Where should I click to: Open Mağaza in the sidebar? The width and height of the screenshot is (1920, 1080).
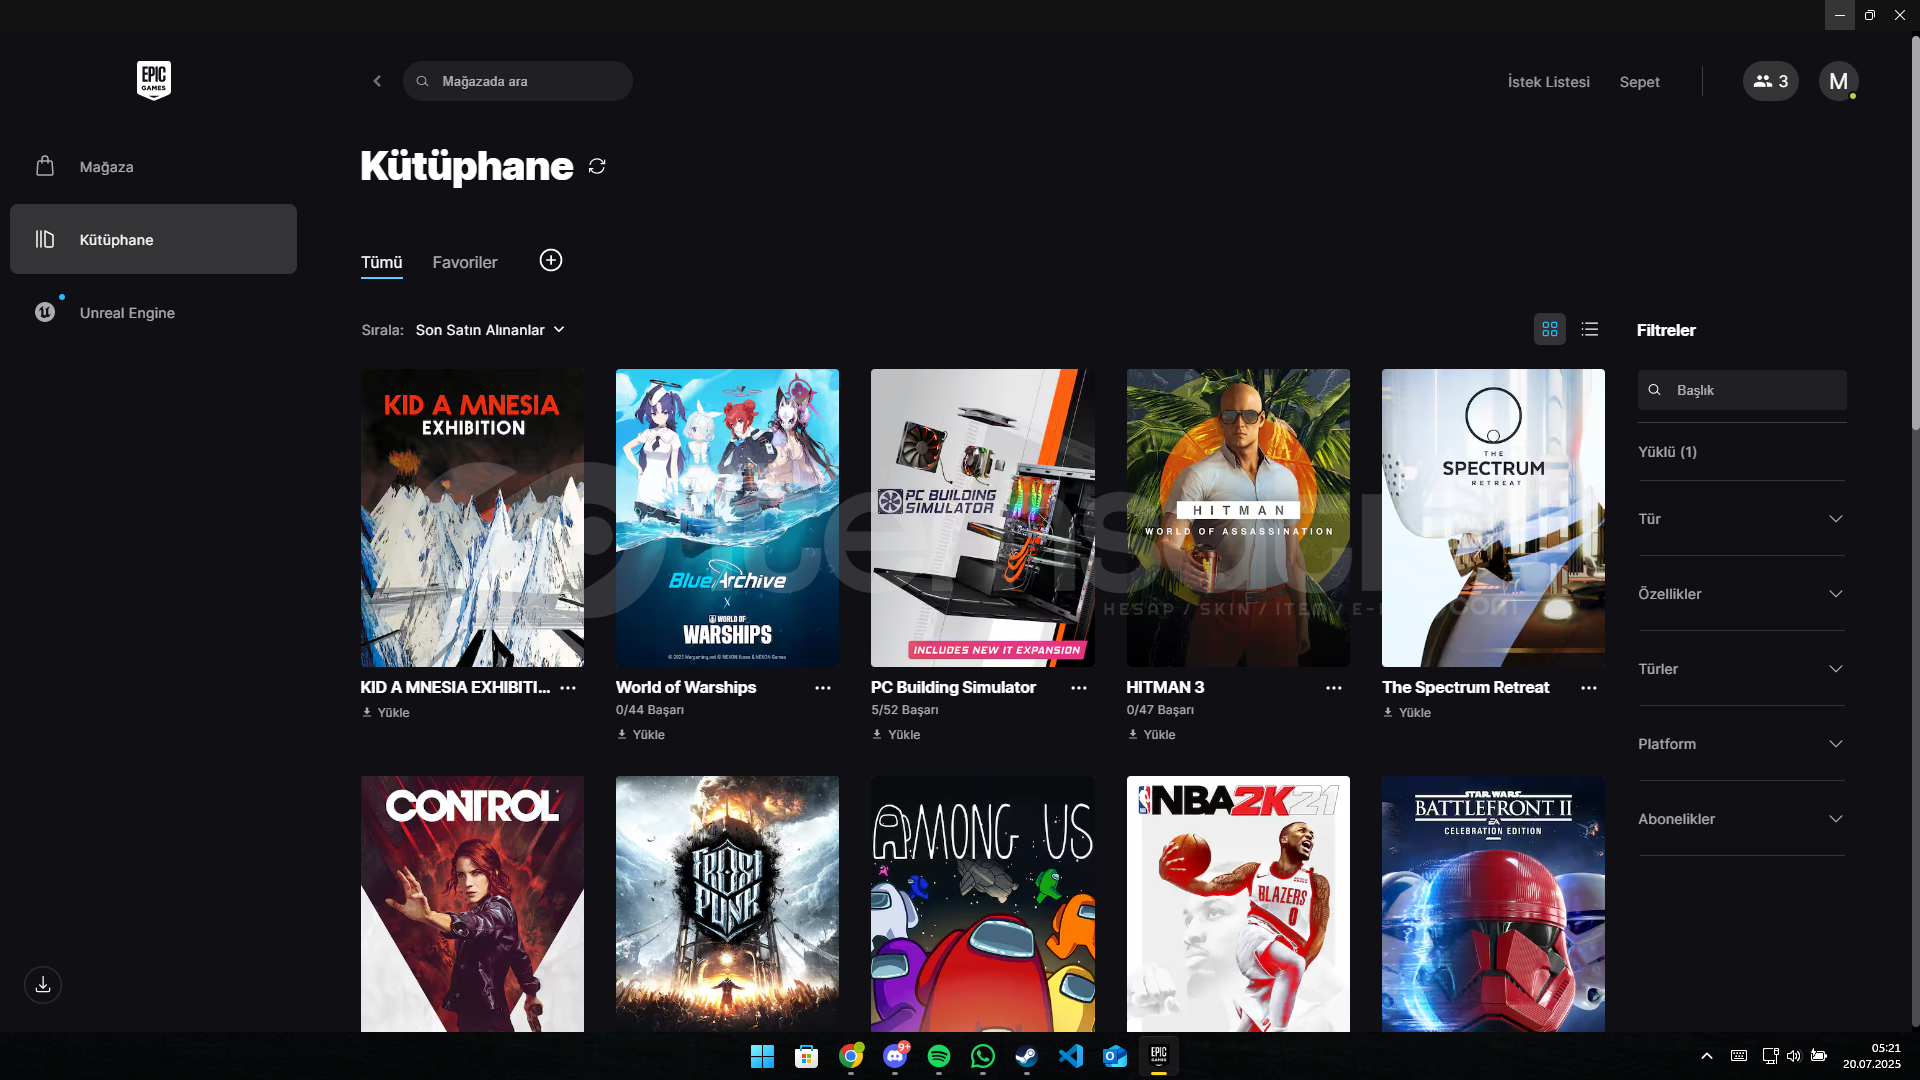pyautogui.click(x=153, y=167)
